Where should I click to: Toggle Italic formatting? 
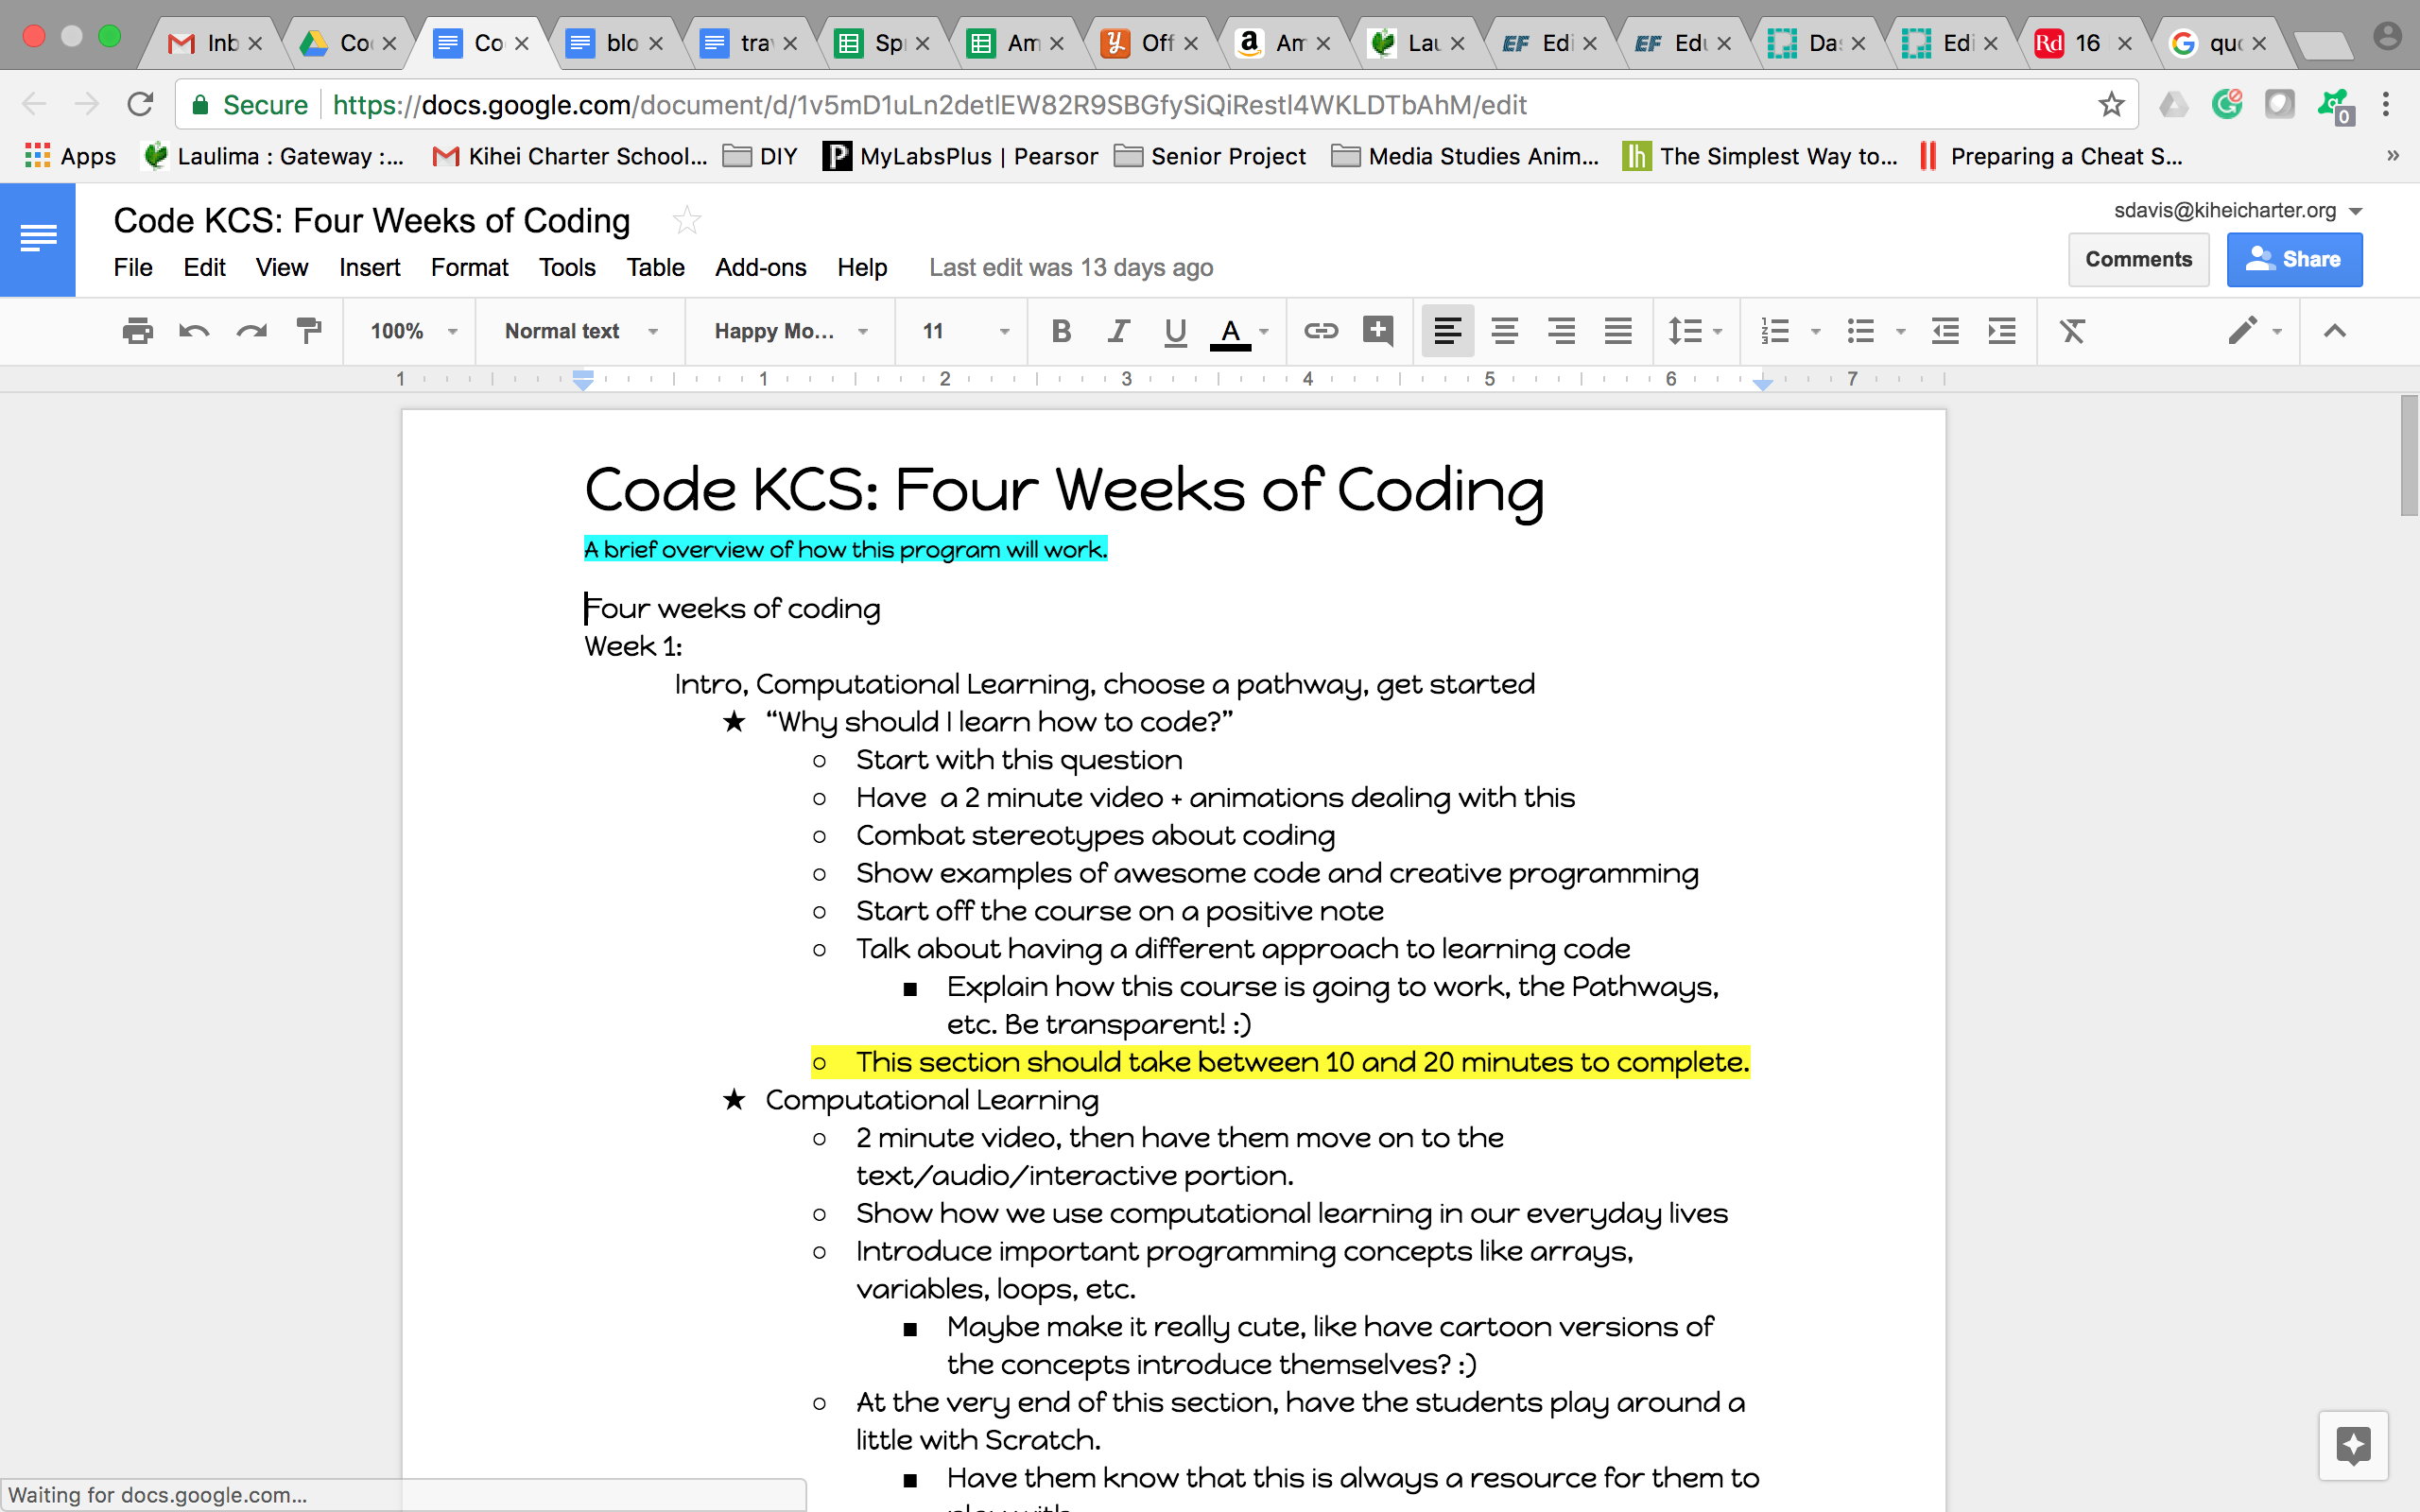1118,331
